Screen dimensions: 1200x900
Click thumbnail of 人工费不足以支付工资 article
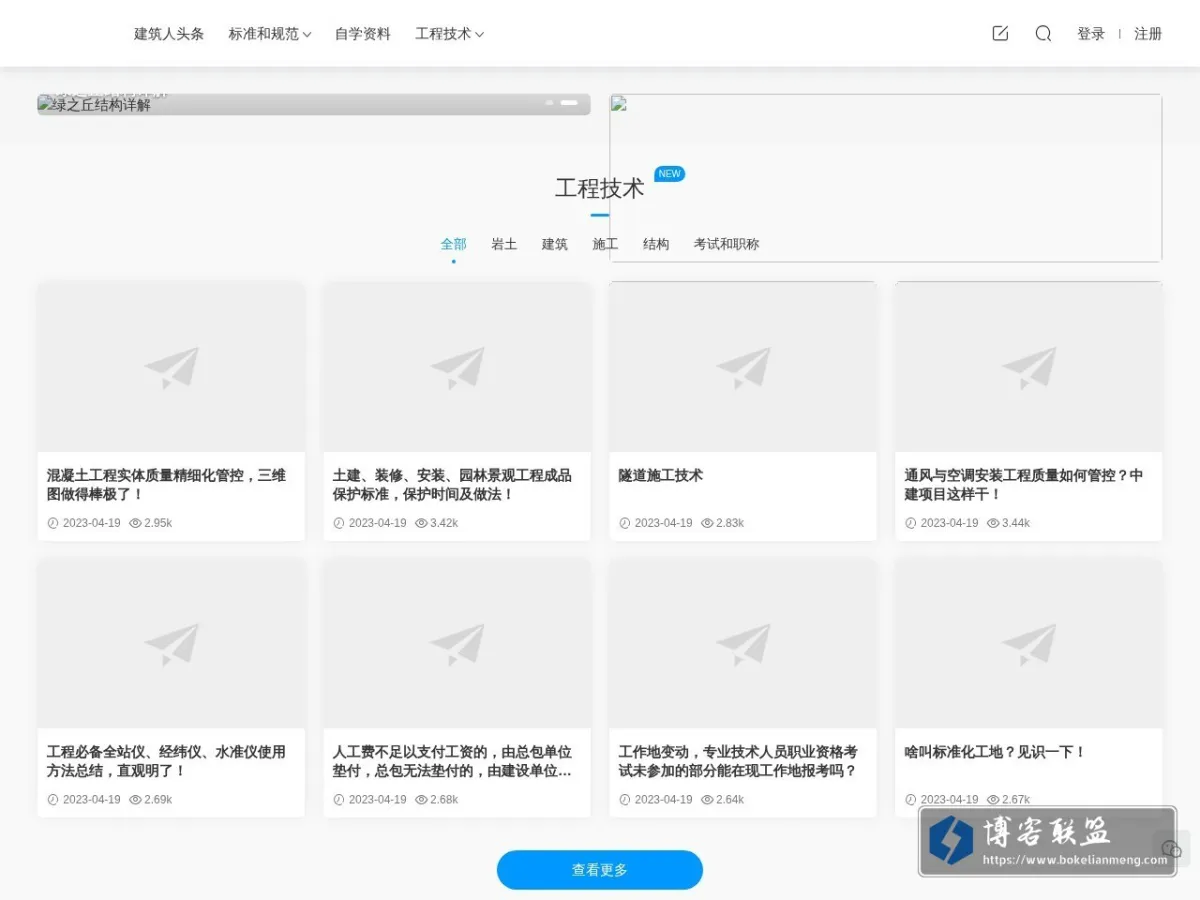click(x=457, y=643)
